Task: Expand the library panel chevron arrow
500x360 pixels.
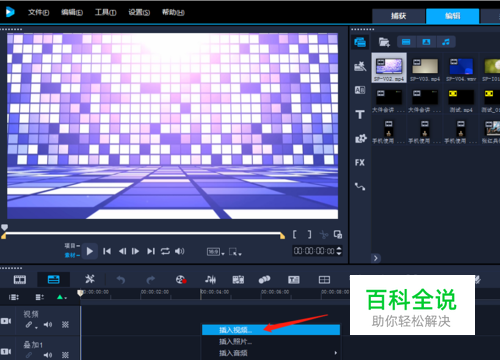Action: 376,258
